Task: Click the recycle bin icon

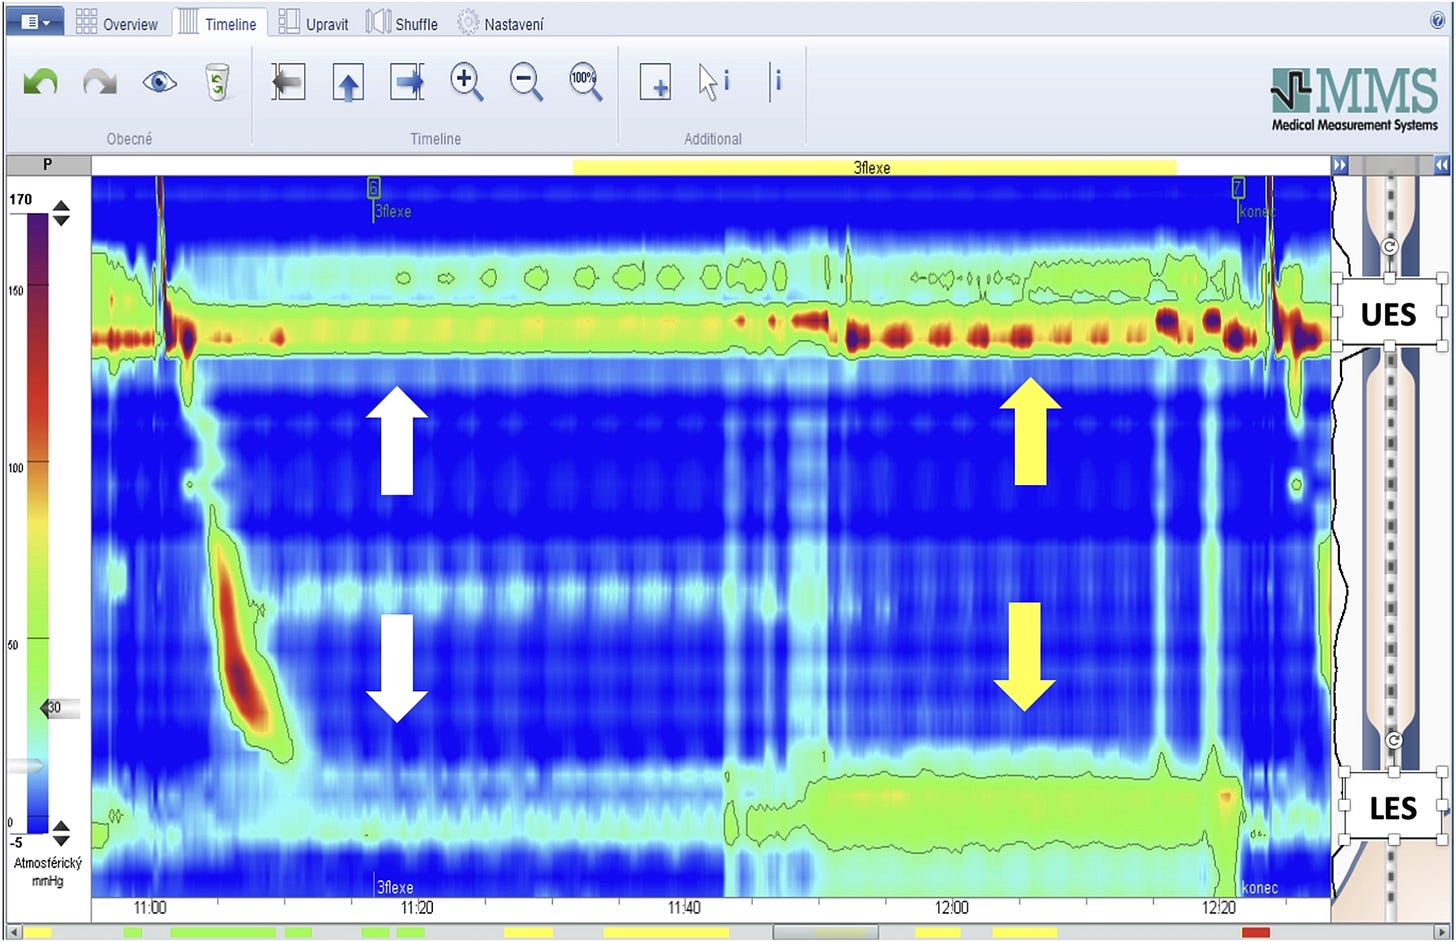Action: click(217, 82)
